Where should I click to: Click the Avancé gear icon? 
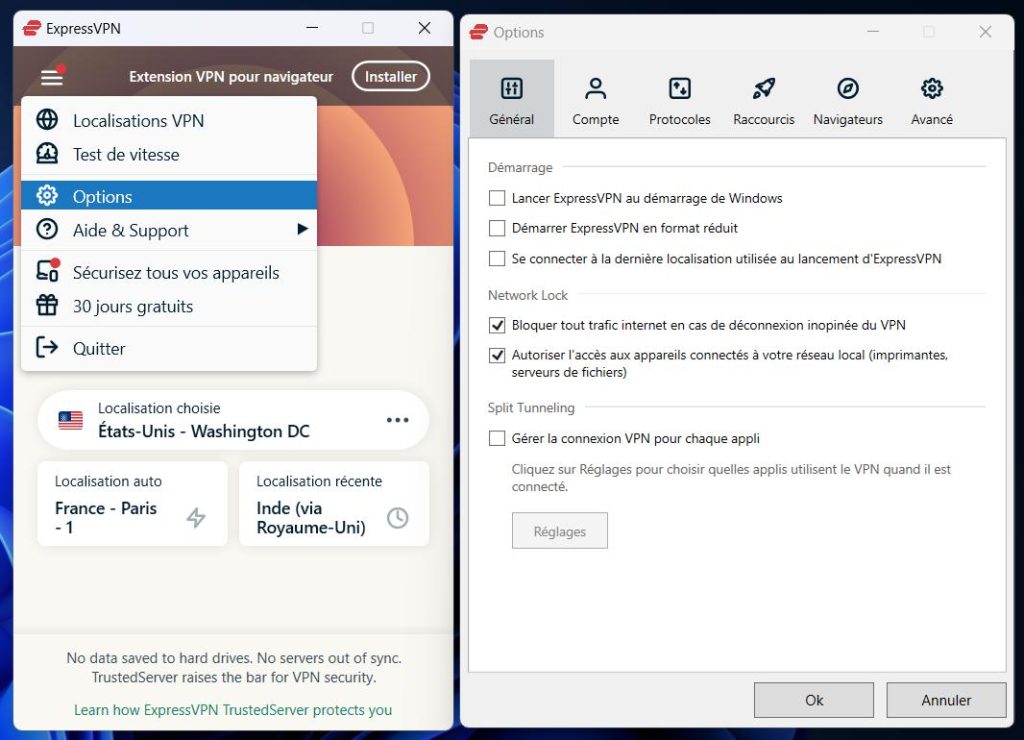pyautogui.click(x=932, y=88)
